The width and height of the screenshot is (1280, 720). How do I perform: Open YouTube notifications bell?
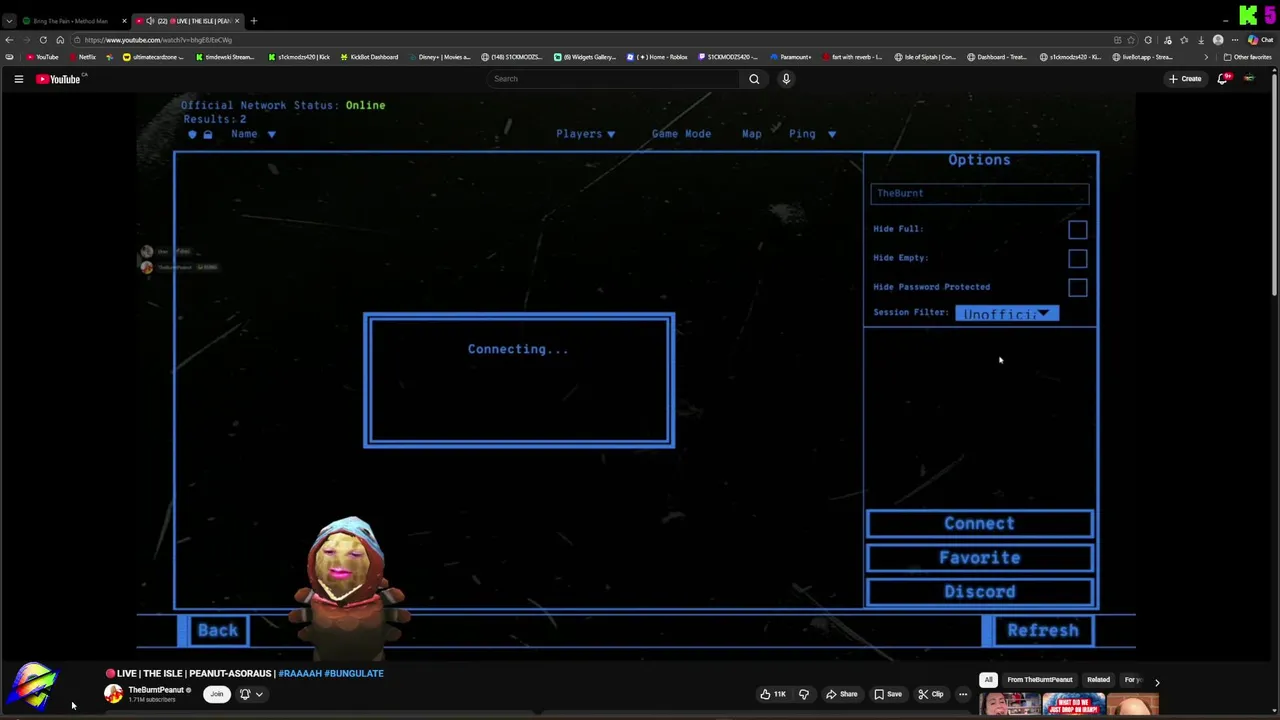(1222, 79)
